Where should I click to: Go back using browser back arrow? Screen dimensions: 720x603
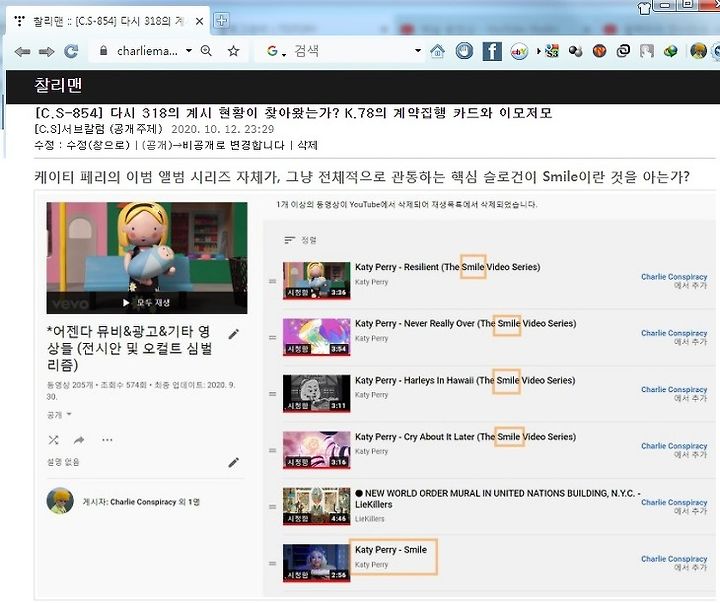[x=22, y=51]
